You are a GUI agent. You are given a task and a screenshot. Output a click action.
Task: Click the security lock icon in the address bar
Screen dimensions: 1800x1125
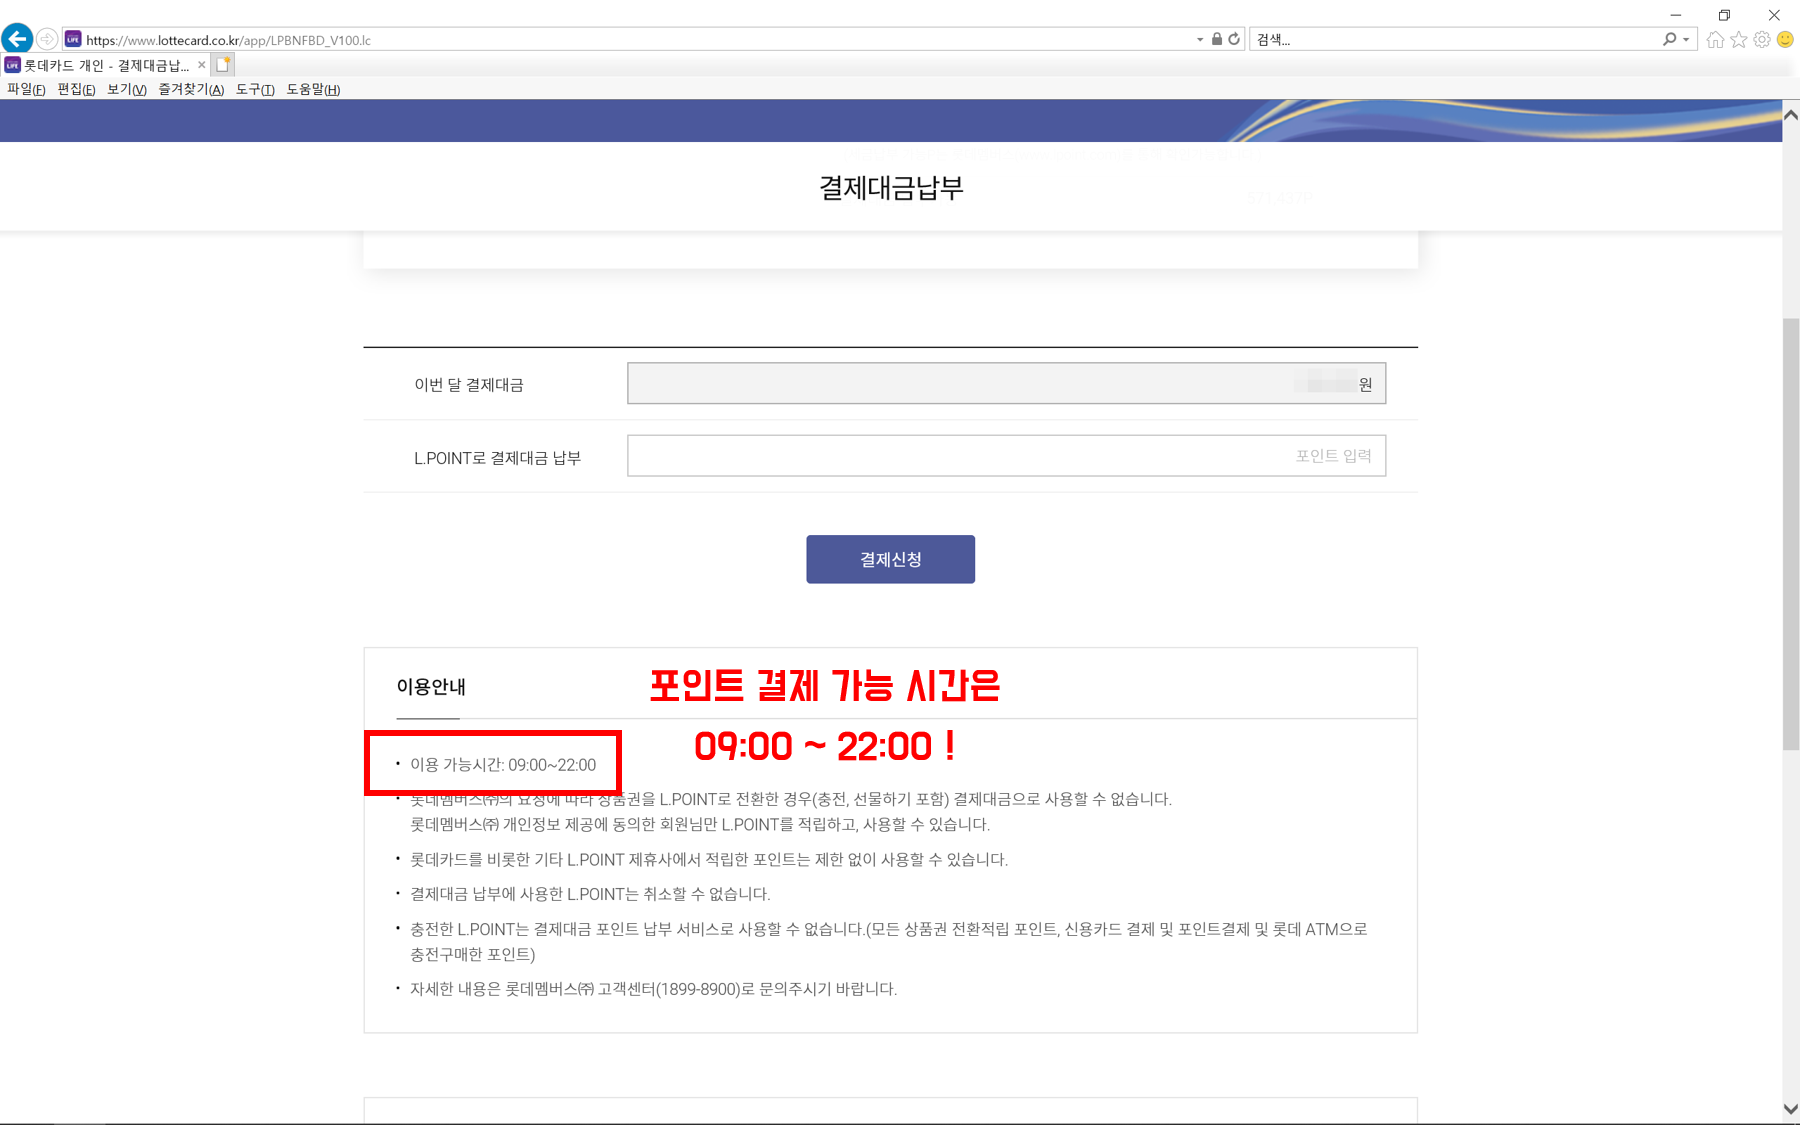[1217, 39]
